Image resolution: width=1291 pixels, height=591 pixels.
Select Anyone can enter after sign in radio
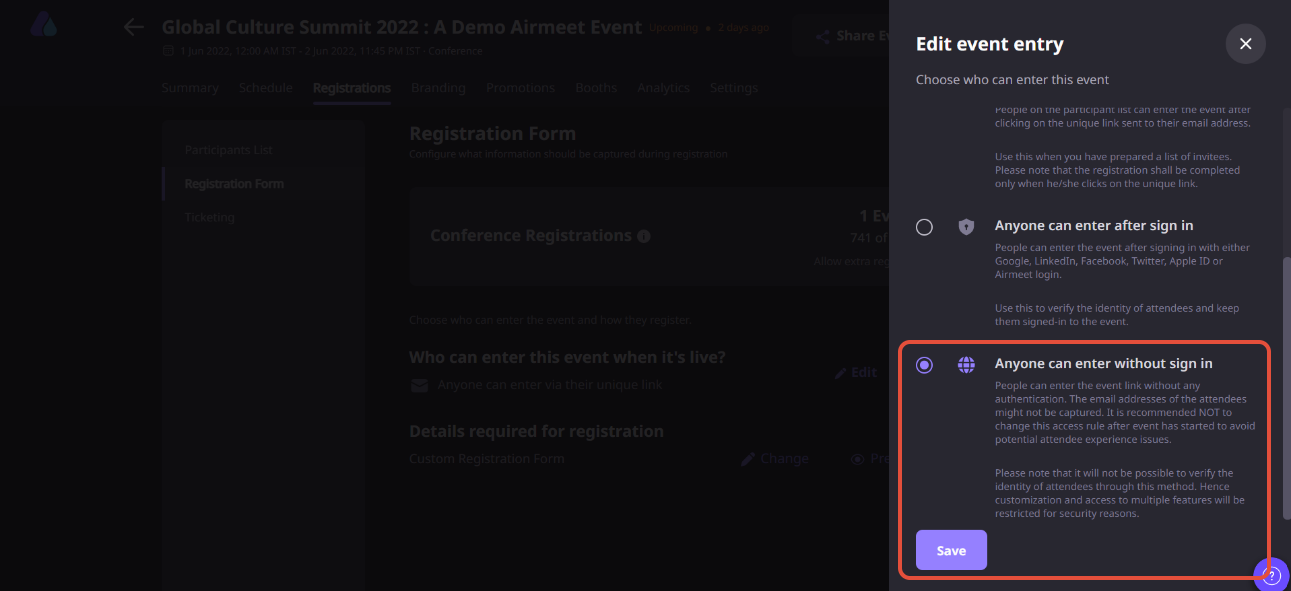point(924,227)
